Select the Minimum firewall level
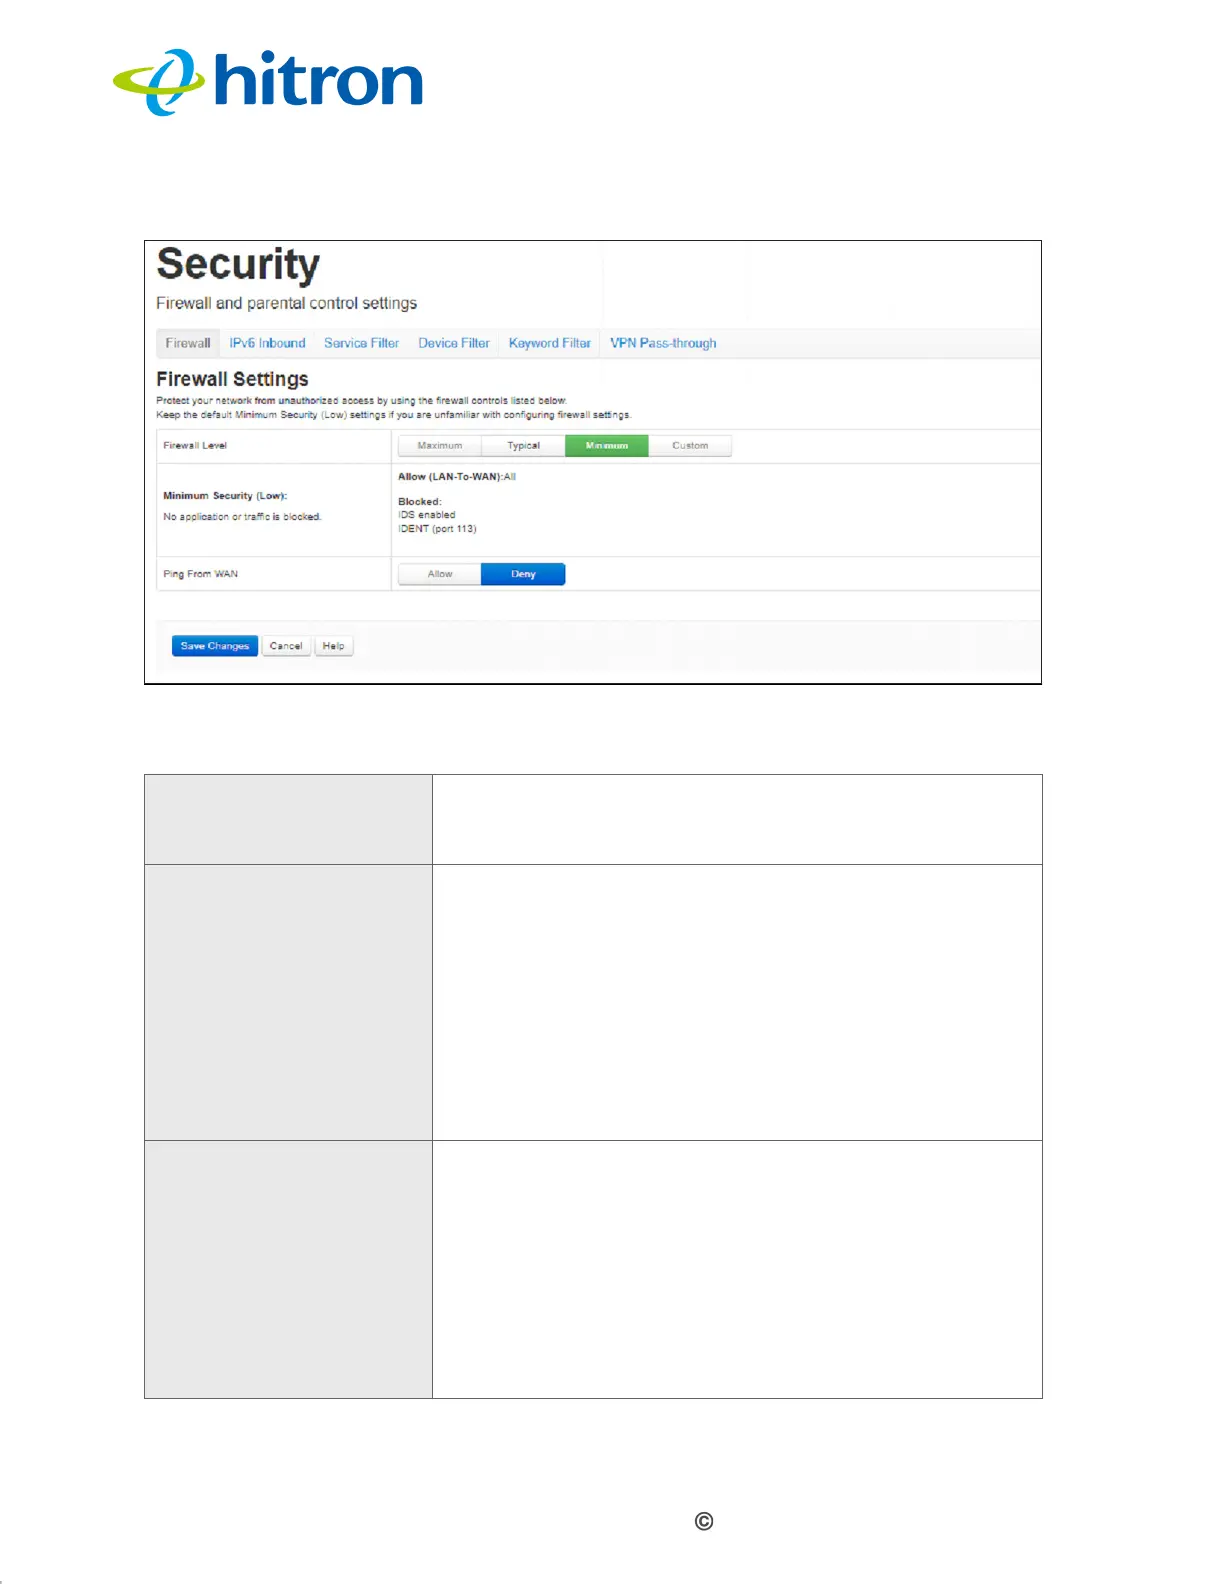The height and width of the screenshot is (1584, 1224). point(607,446)
